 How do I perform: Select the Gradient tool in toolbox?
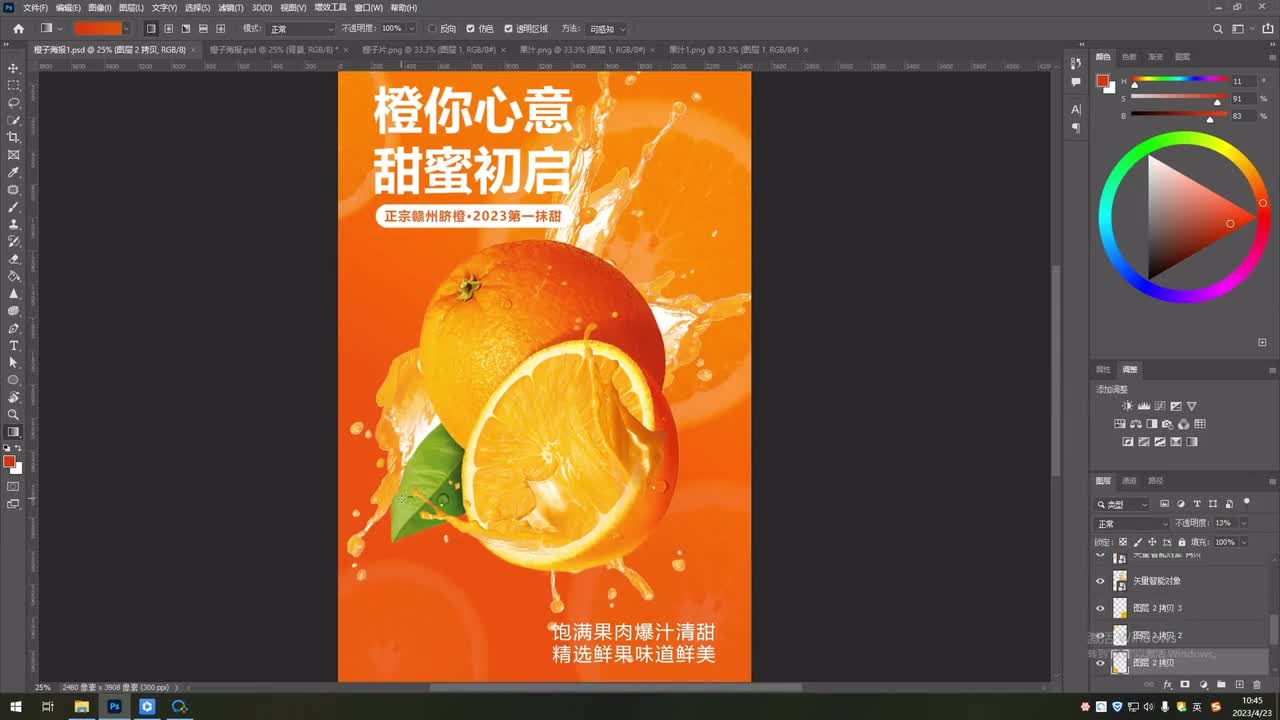[x=14, y=432]
